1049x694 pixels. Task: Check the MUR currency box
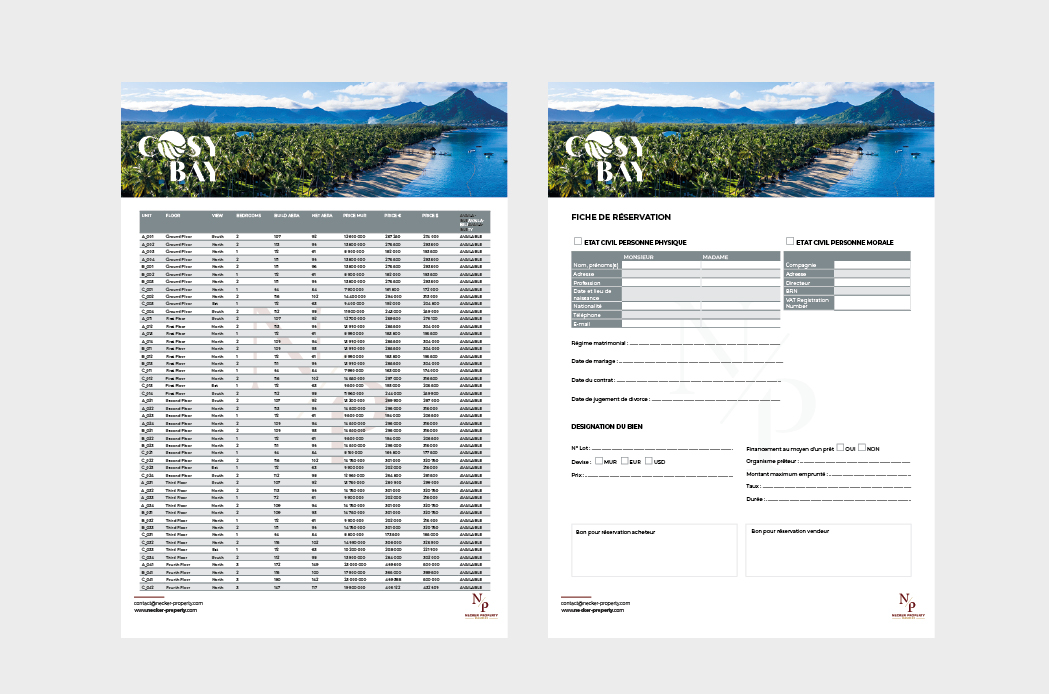(599, 461)
